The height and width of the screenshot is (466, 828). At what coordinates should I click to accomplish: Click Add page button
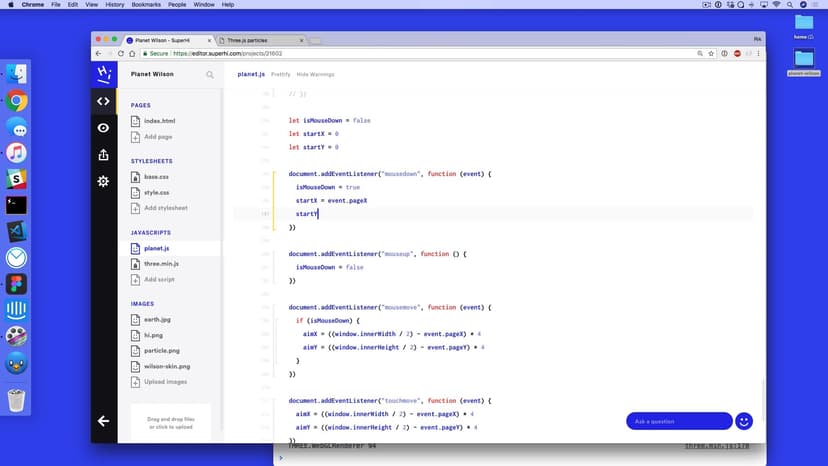pyautogui.click(x=158, y=136)
